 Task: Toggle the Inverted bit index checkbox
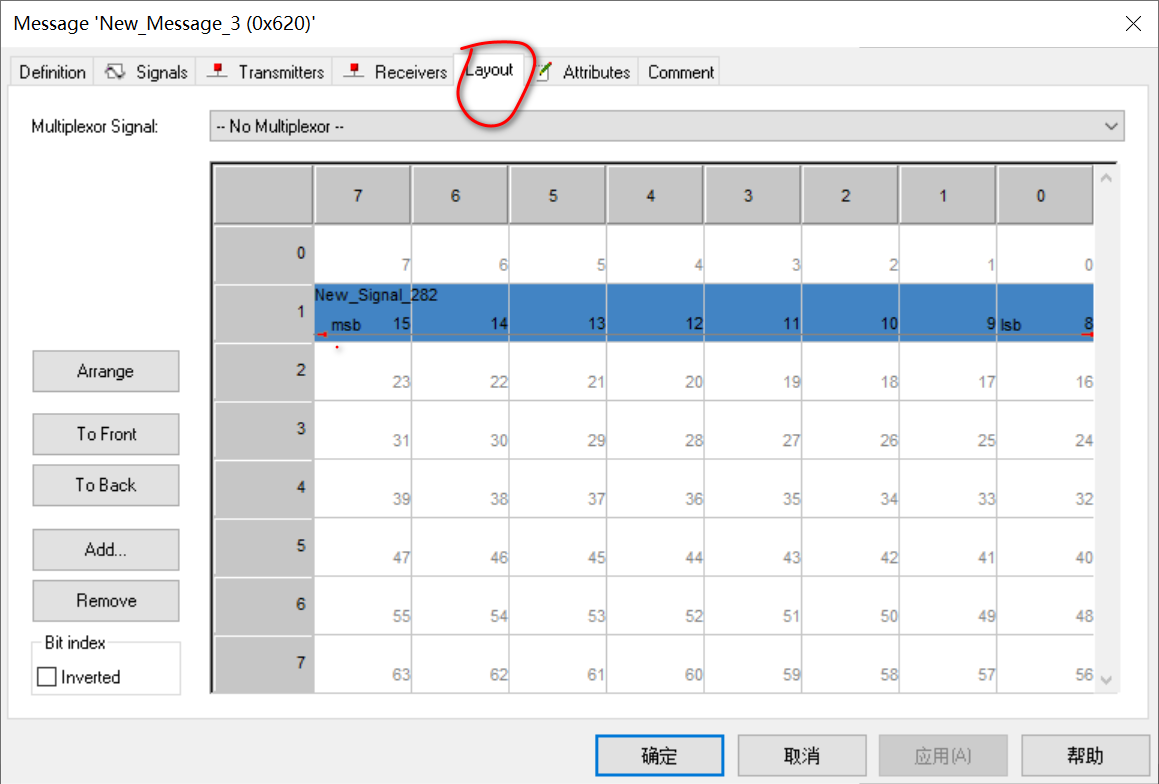tap(47, 677)
